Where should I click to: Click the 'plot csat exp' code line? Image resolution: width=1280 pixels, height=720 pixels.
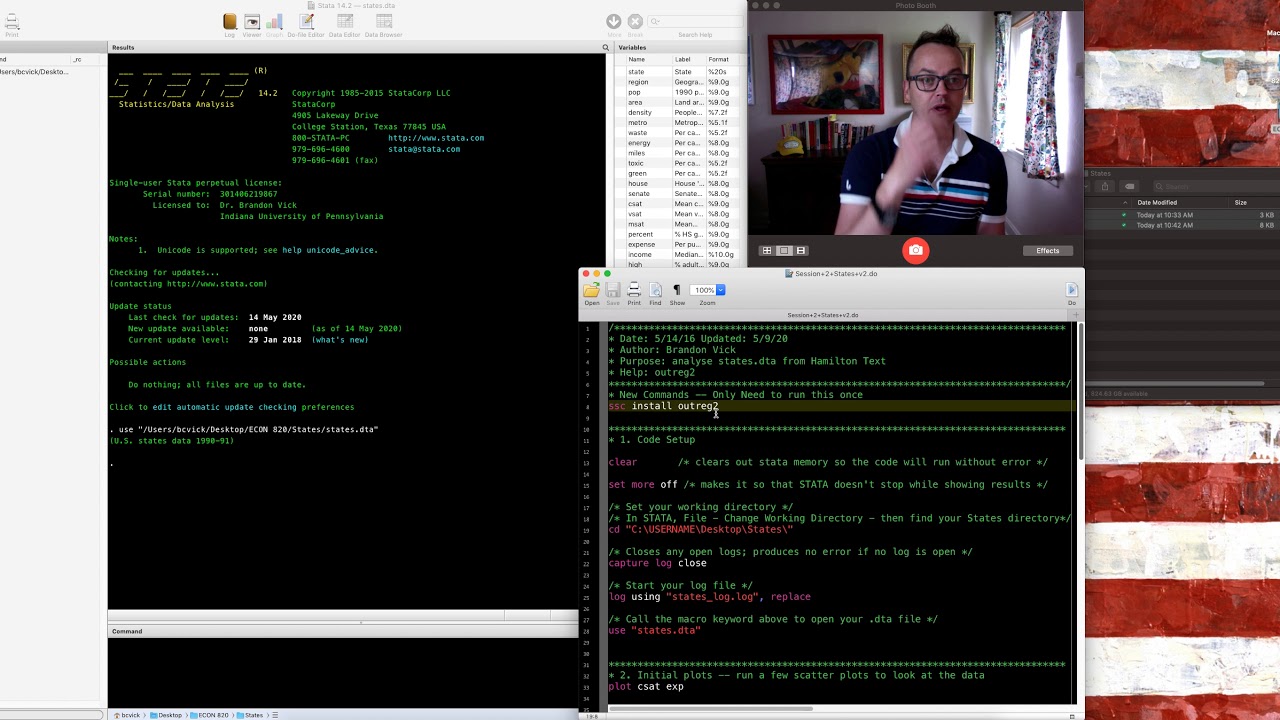tap(646, 686)
